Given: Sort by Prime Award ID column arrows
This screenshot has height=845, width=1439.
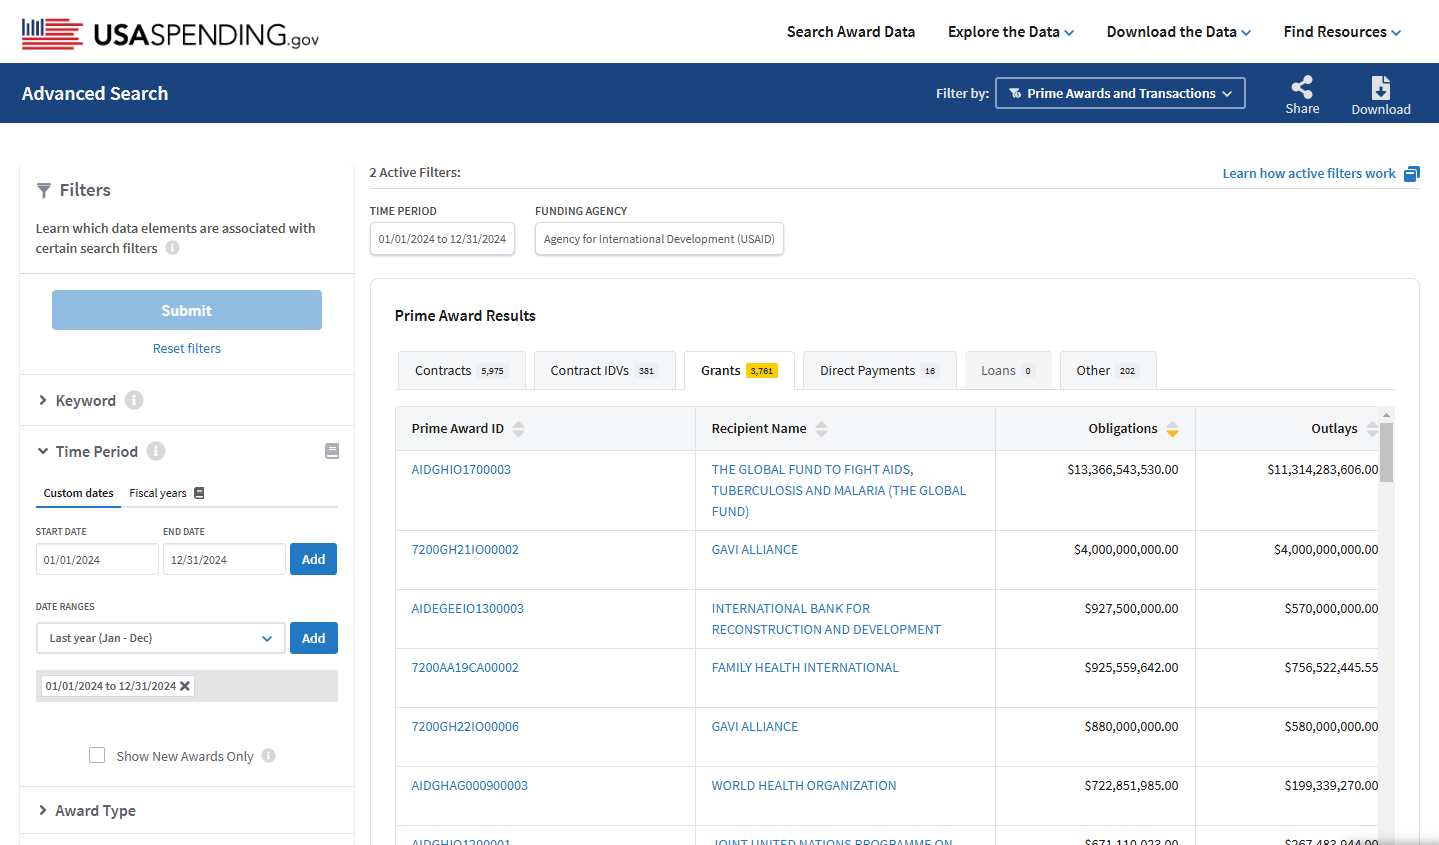Looking at the screenshot, I should tap(518, 429).
